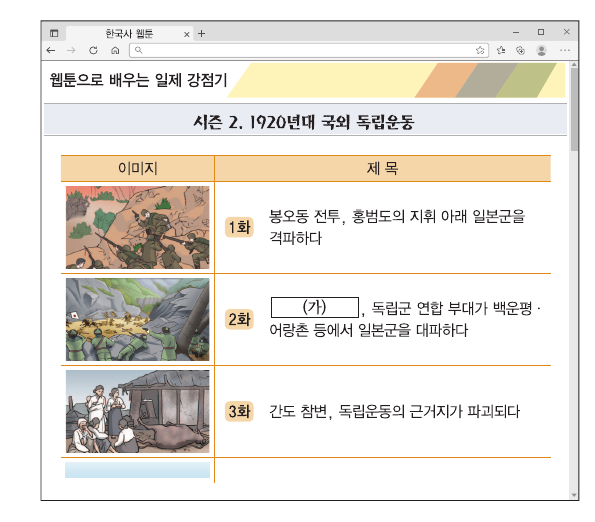Go to the home page icon
The image size is (595, 522).
(x=115, y=50)
